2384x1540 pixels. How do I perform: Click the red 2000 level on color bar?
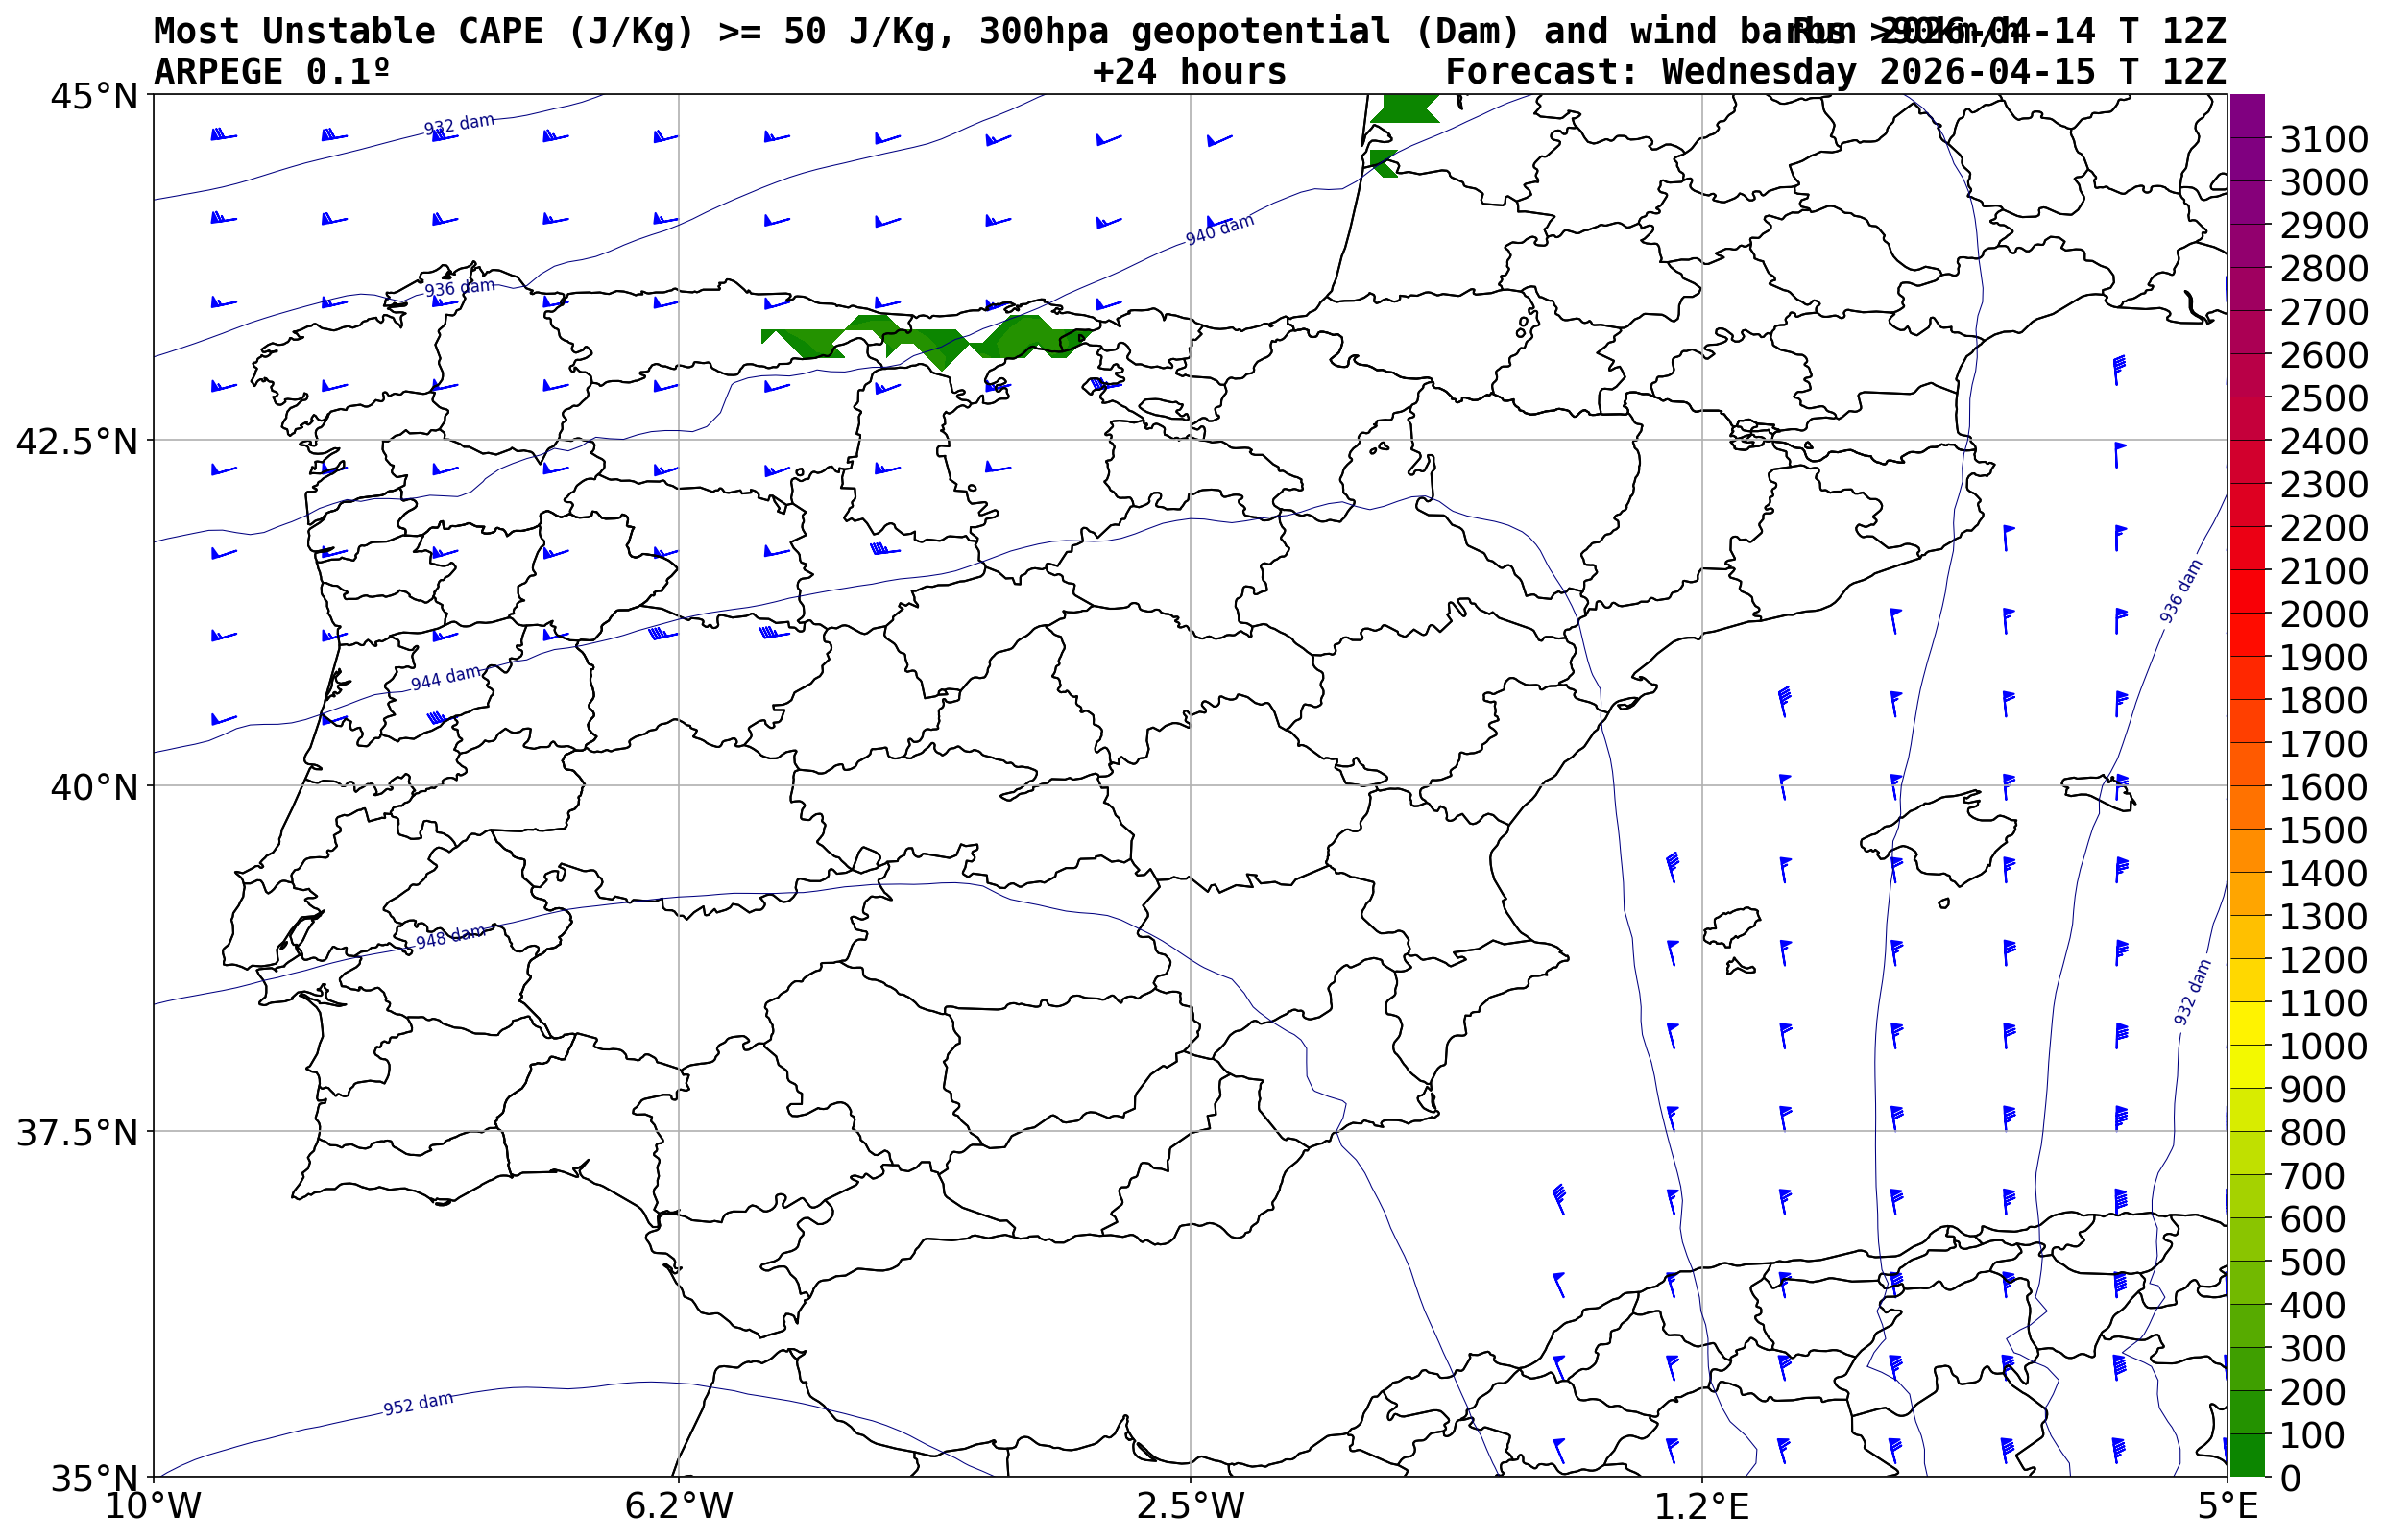(x=2246, y=613)
